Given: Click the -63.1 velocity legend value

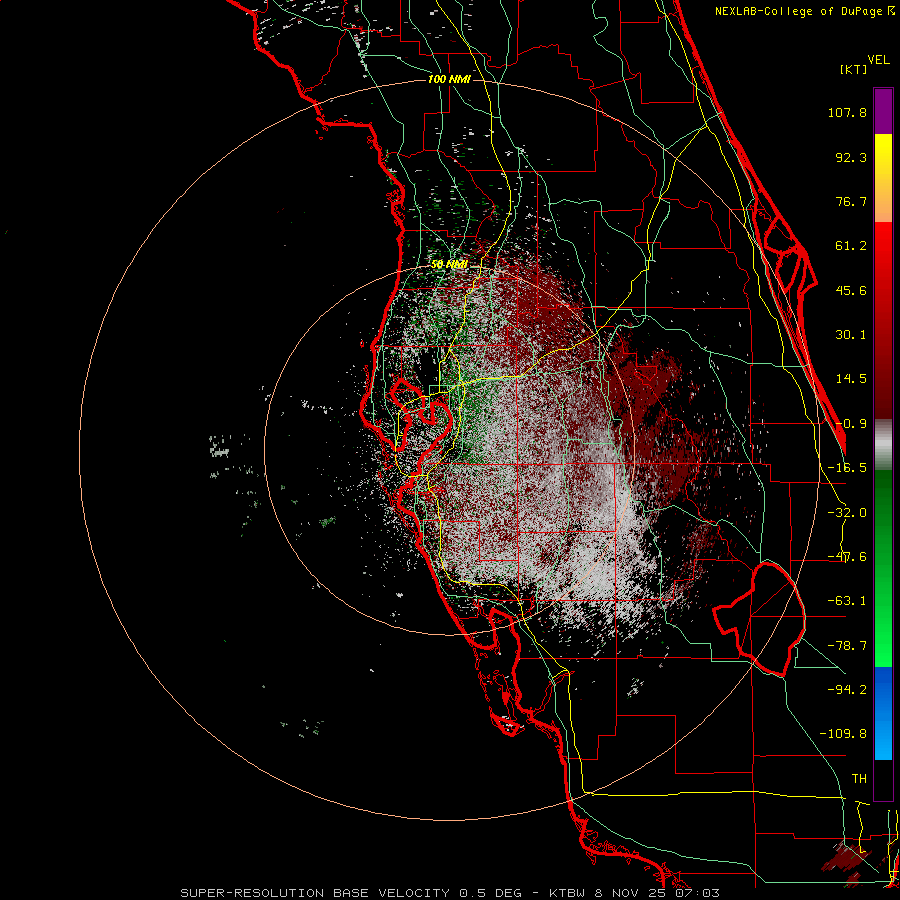Looking at the screenshot, I should coord(847,601).
